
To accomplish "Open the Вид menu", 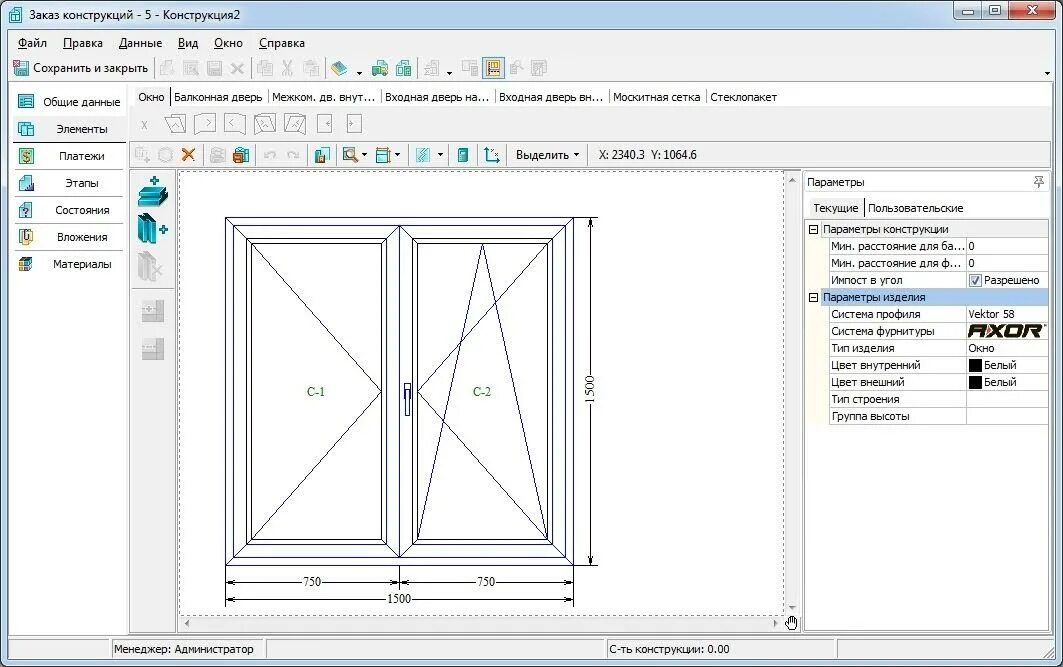I will tap(188, 43).
